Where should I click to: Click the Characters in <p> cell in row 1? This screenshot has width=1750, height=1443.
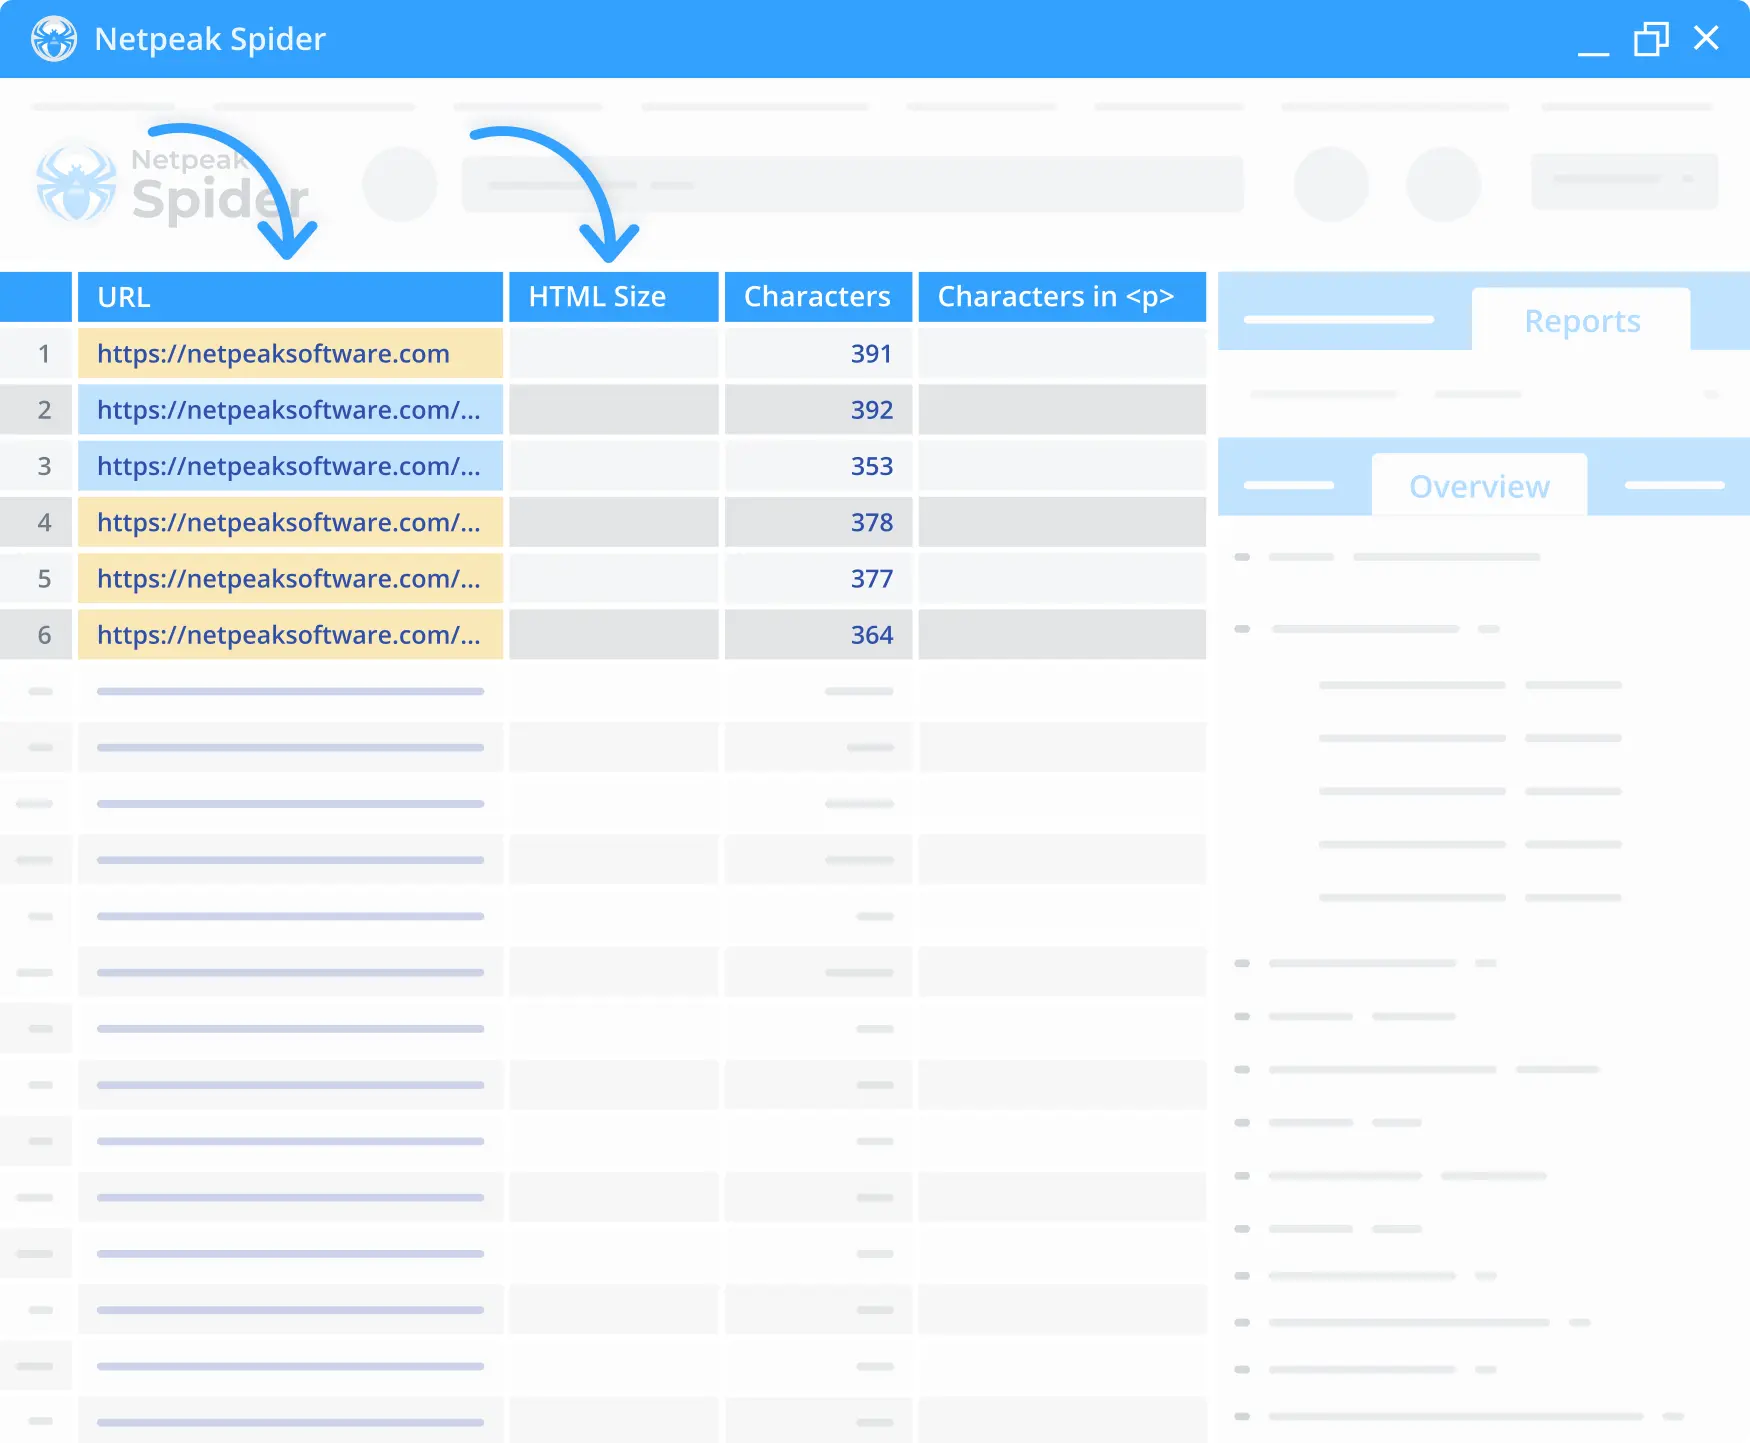pos(1062,353)
